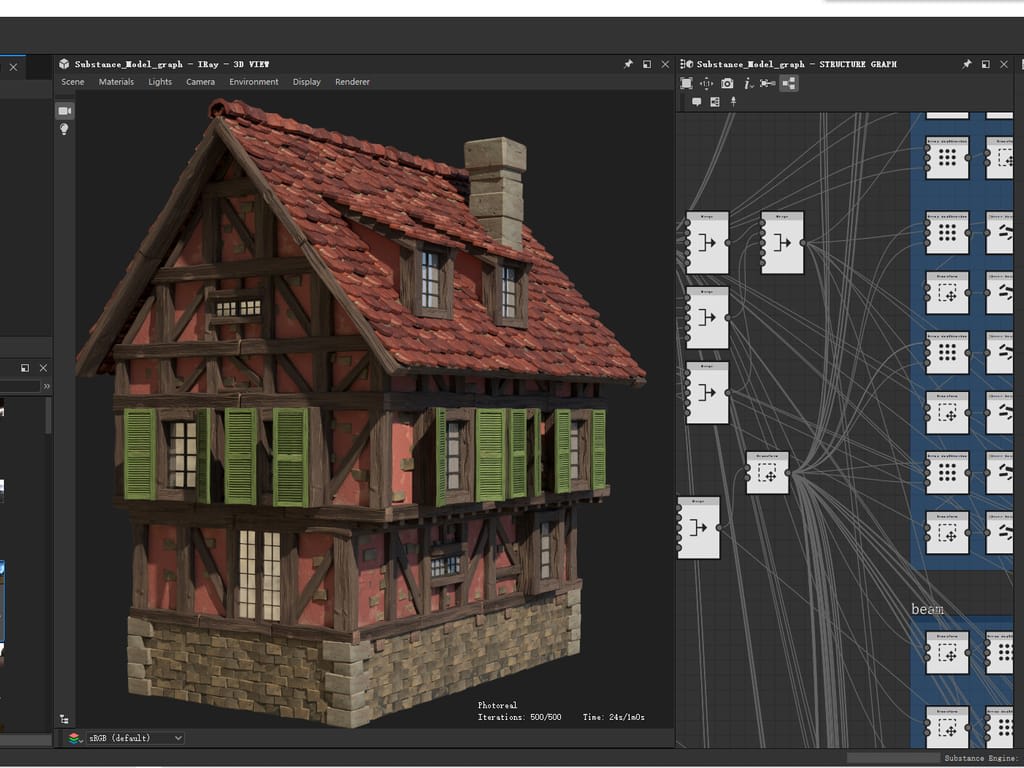
Task: Toggle pin on the Structure Graph panel
Action: tap(966, 64)
